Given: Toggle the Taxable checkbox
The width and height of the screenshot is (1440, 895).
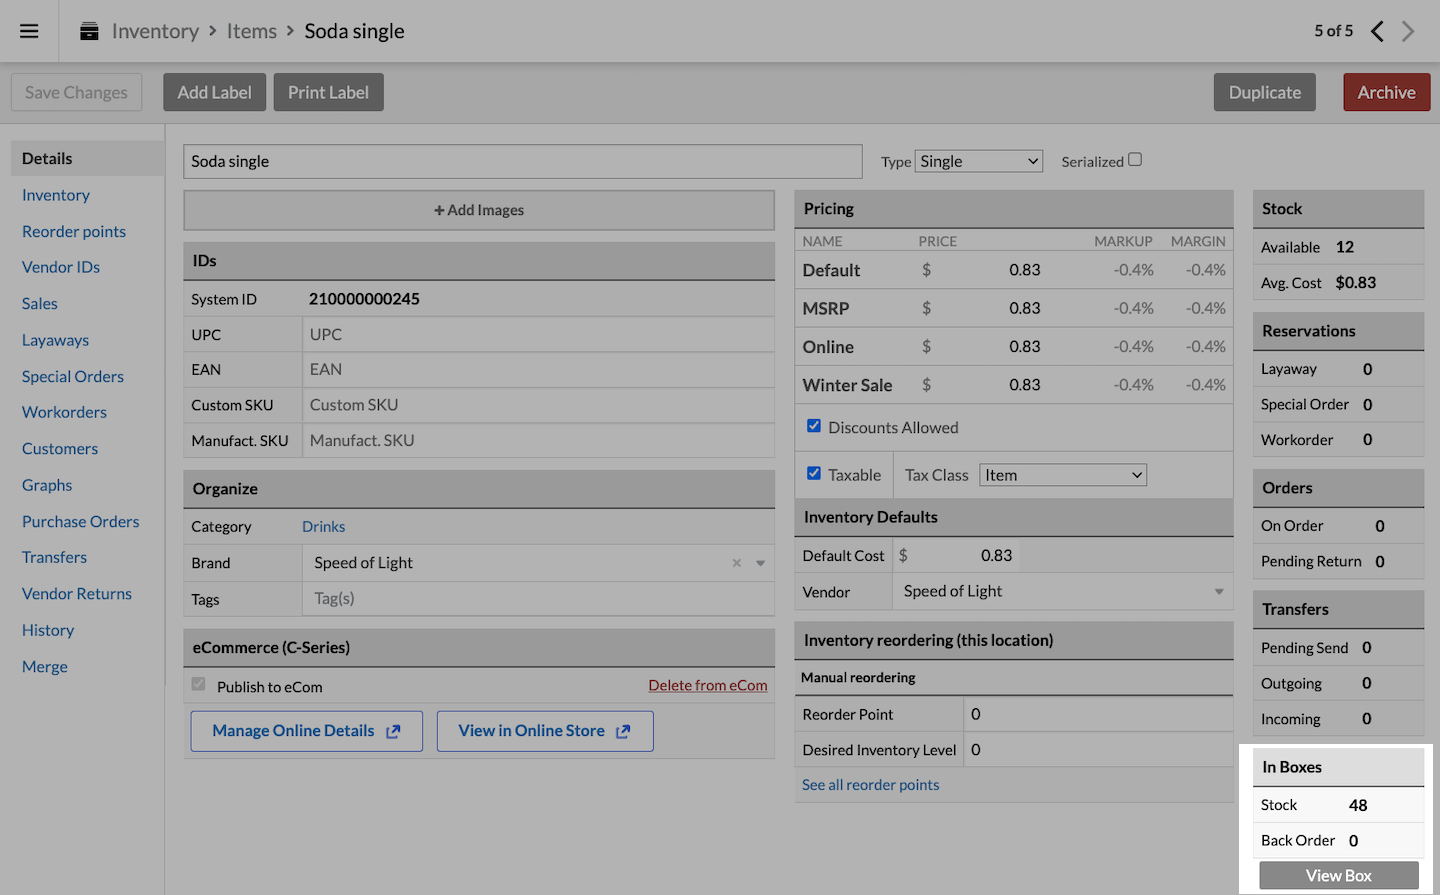Looking at the screenshot, I should [814, 474].
